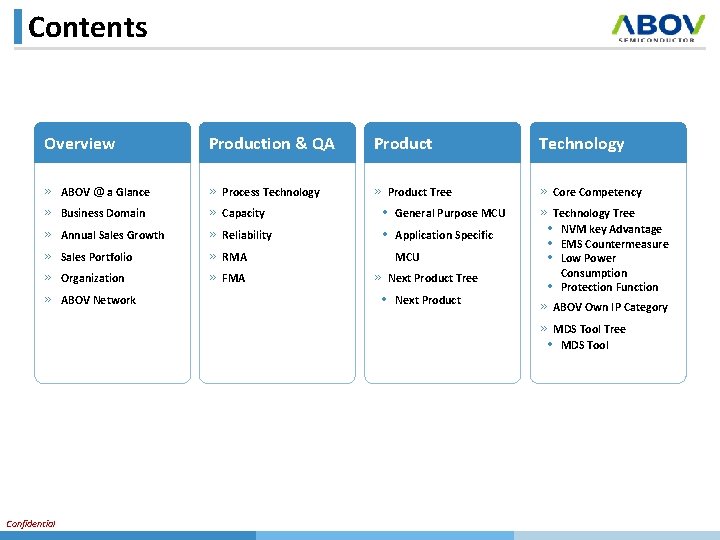Select Low Power Consumption sub-item
This screenshot has height=540, width=720.
(x=594, y=265)
